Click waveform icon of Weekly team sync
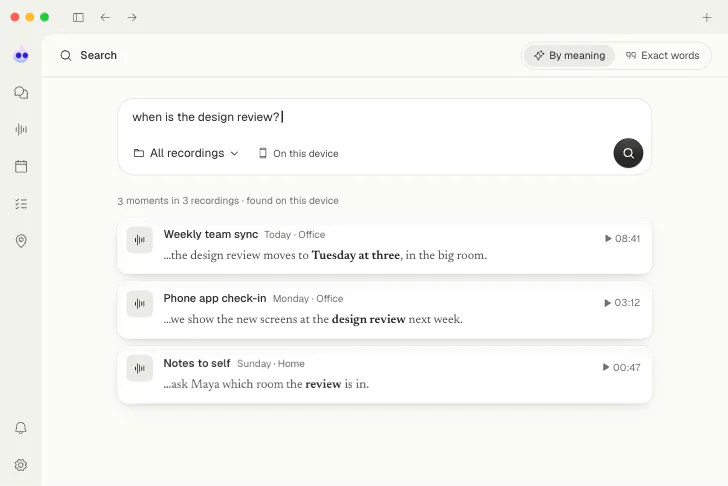This screenshot has height=486, width=728. 140,240
